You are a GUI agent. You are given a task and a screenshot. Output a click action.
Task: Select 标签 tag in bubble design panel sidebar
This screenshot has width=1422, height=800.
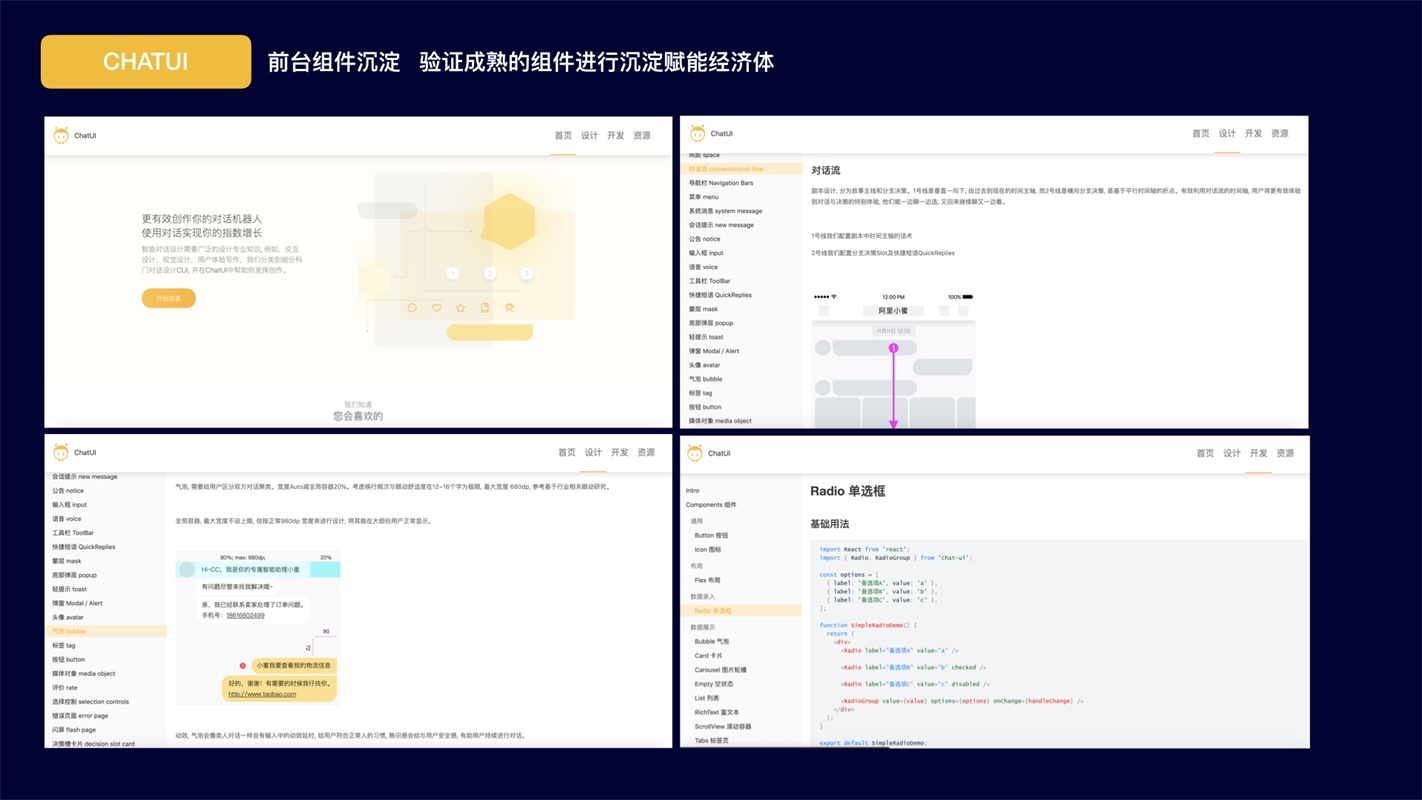64,645
